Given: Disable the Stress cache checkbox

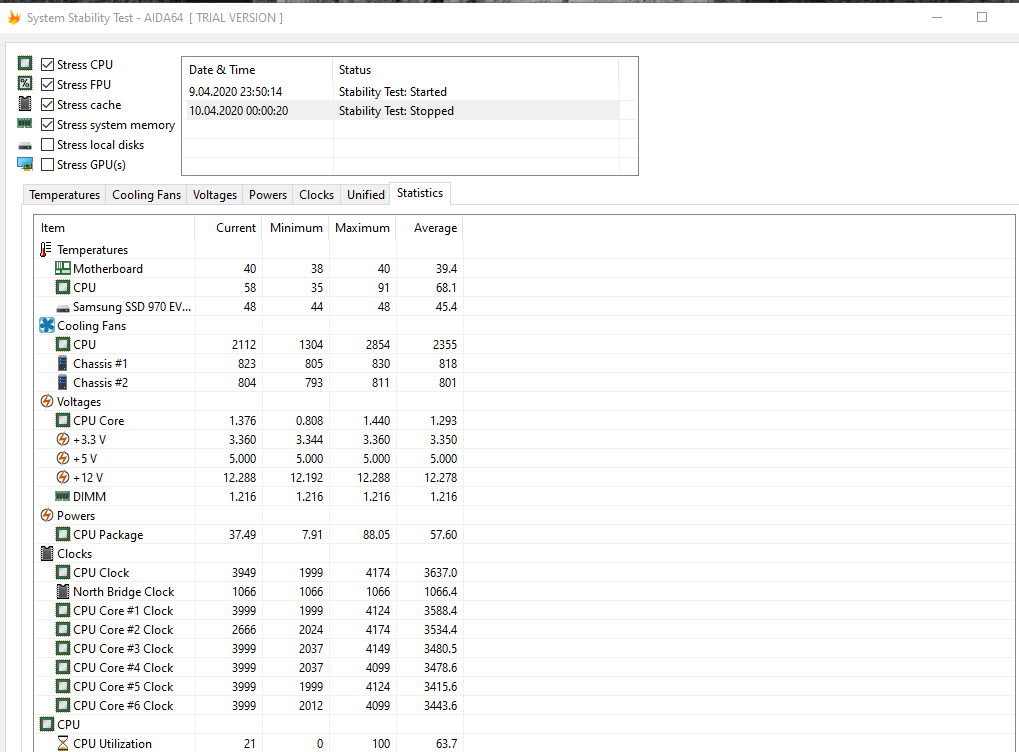Looking at the screenshot, I should (x=47, y=104).
